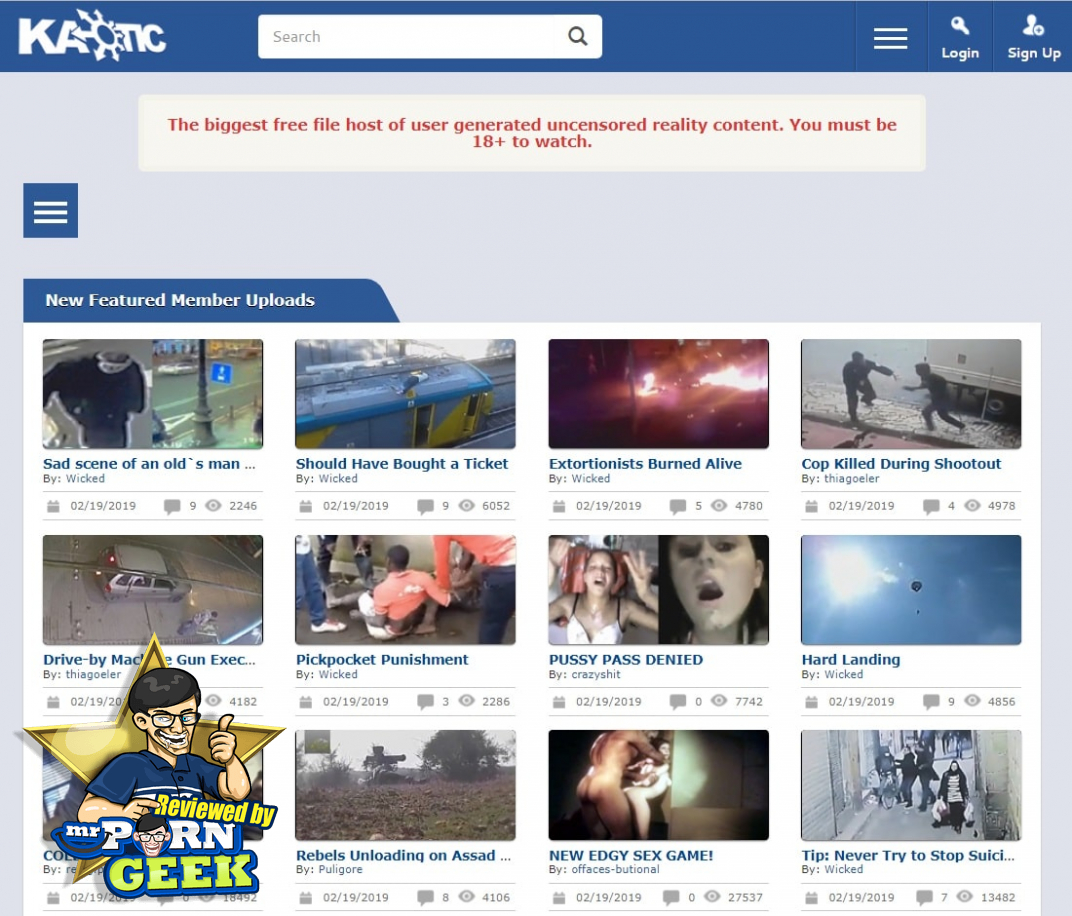The image size is (1072, 916).
Task: Open the train thumbnail for "Should Have Bought a Ticket"
Action: click(x=405, y=394)
